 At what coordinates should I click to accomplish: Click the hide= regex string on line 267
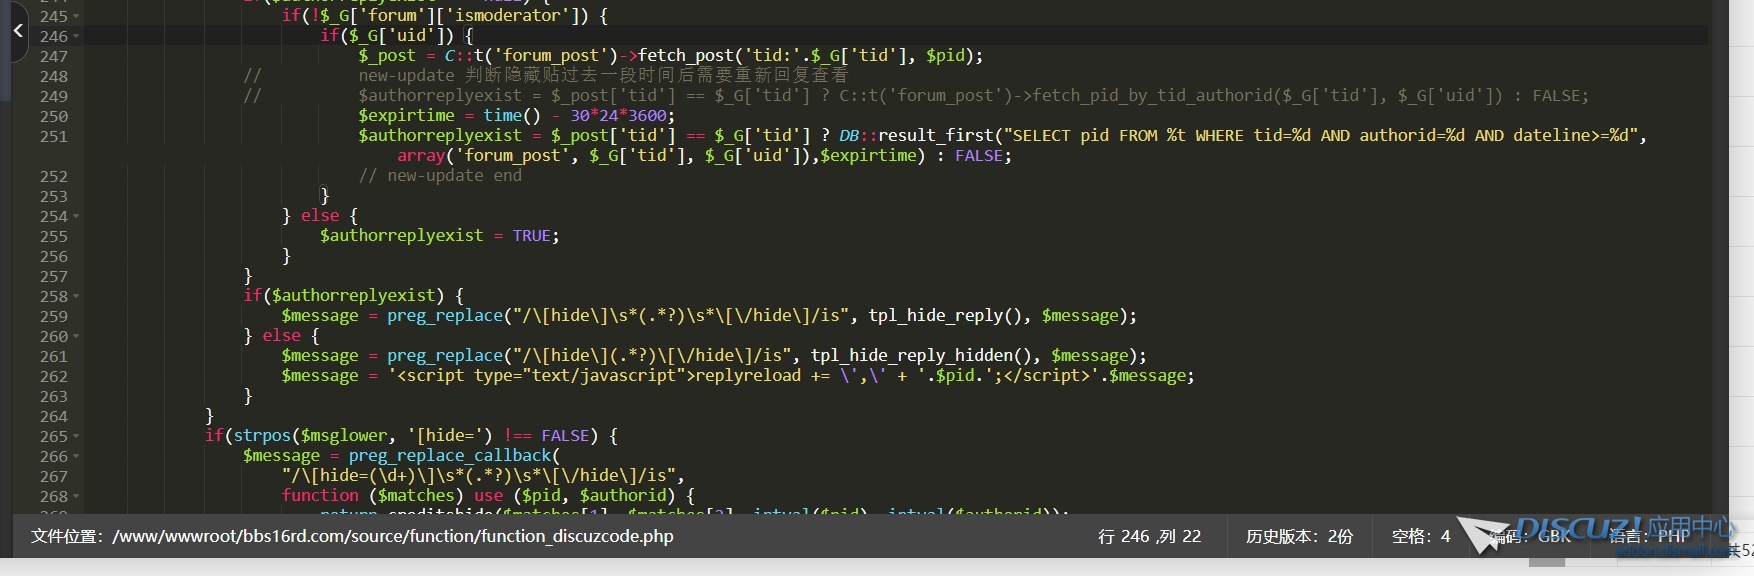[x=478, y=476]
